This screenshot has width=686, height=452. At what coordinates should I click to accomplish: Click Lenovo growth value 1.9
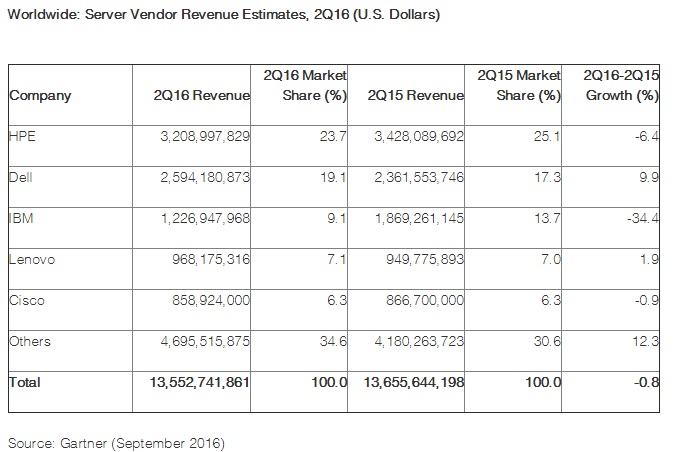point(649,259)
